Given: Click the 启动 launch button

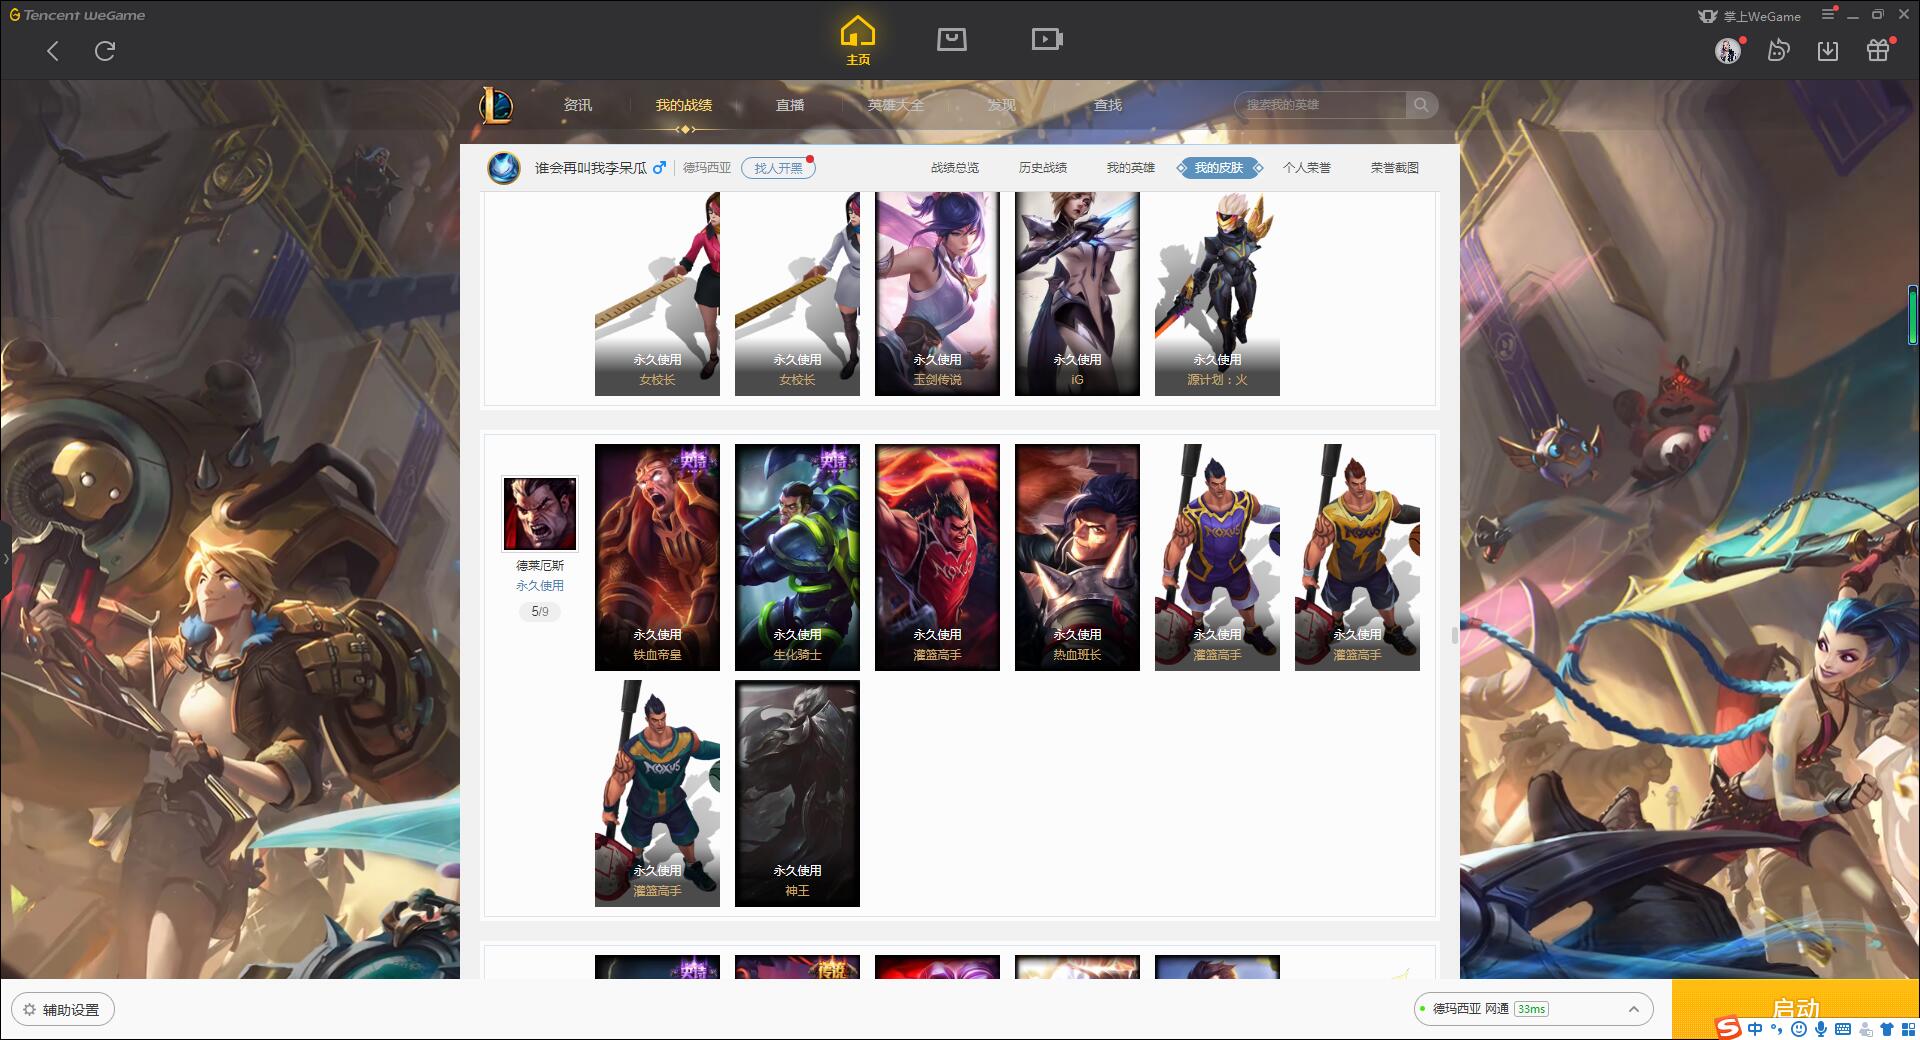Looking at the screenshot, I should (x=1795, y=1009).
